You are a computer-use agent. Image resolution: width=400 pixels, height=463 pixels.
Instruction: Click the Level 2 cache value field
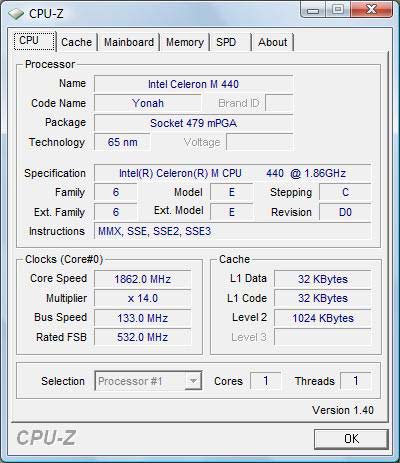click(322, 318)
